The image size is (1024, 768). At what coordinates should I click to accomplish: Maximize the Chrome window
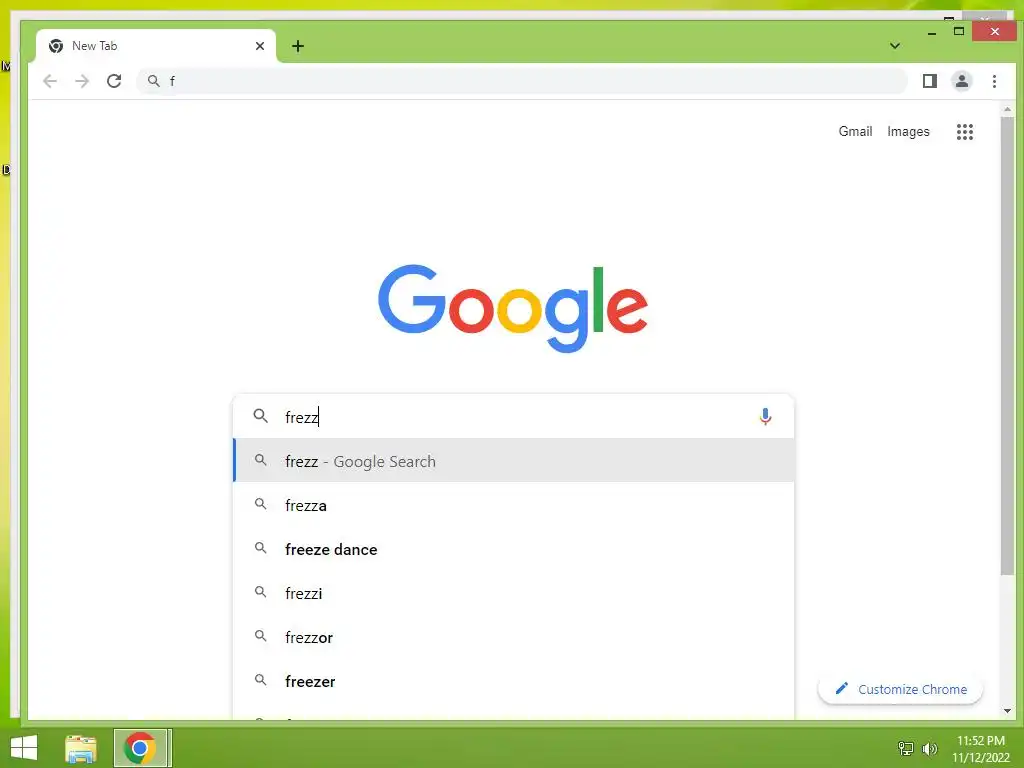959,31
